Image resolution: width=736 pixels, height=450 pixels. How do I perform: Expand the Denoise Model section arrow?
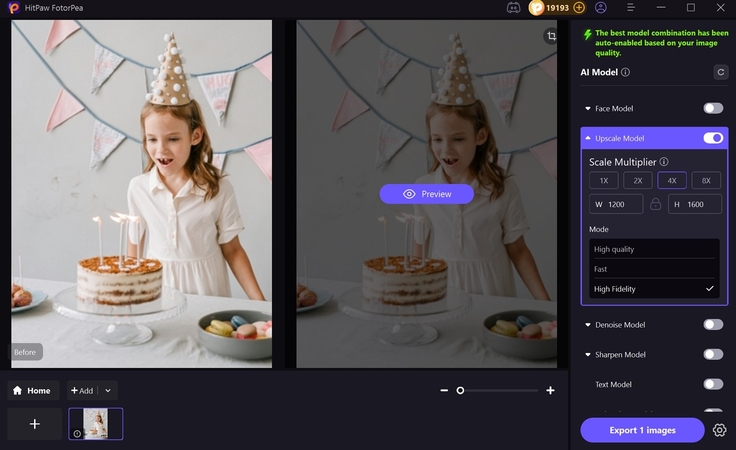588,325
